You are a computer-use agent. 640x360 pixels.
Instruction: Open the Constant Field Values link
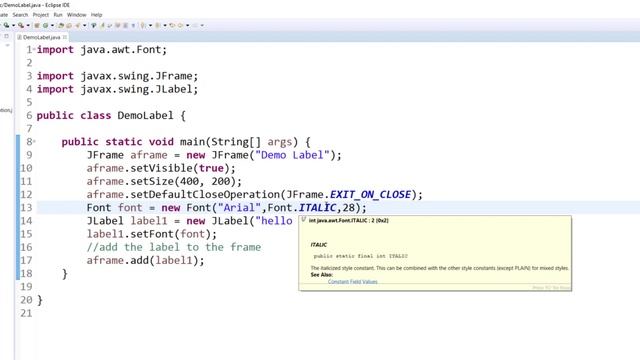click(x=353, y=282)
